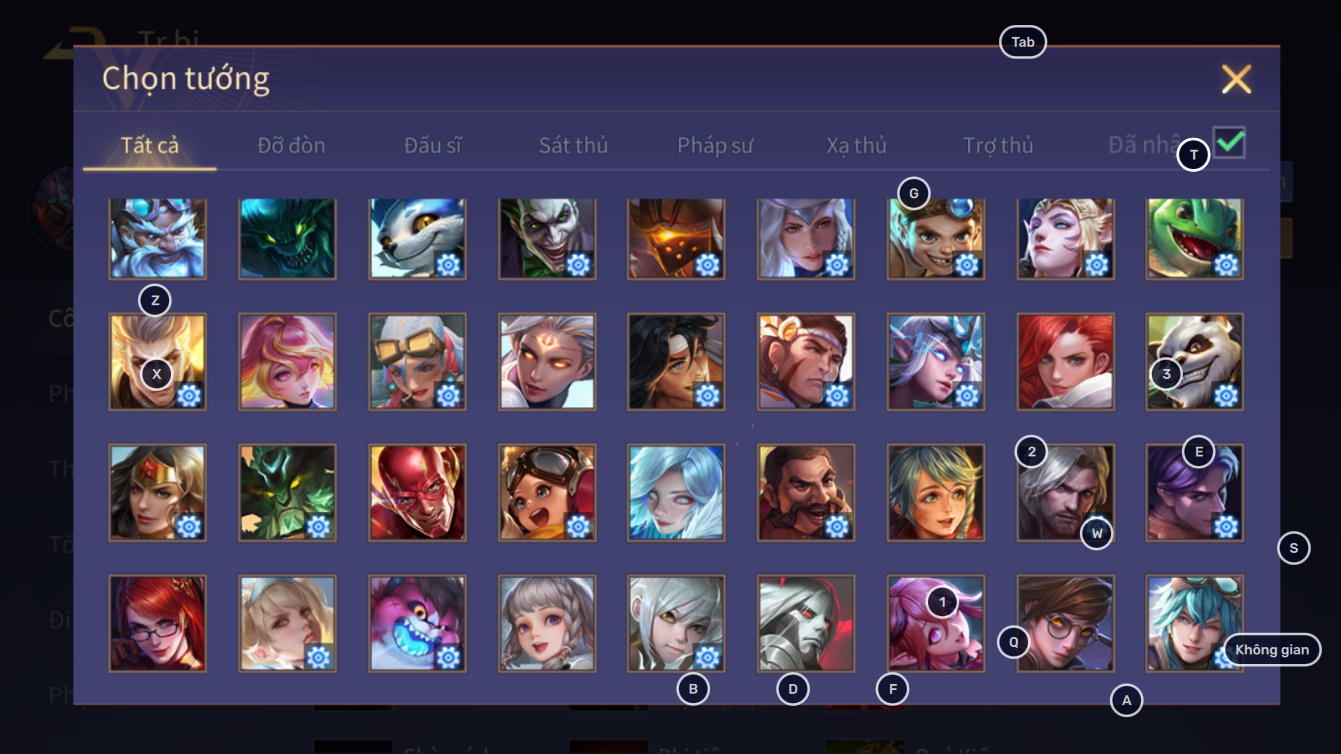
Task: Close the Chọn tướng dialog
Action: [x=1237, y=79]
